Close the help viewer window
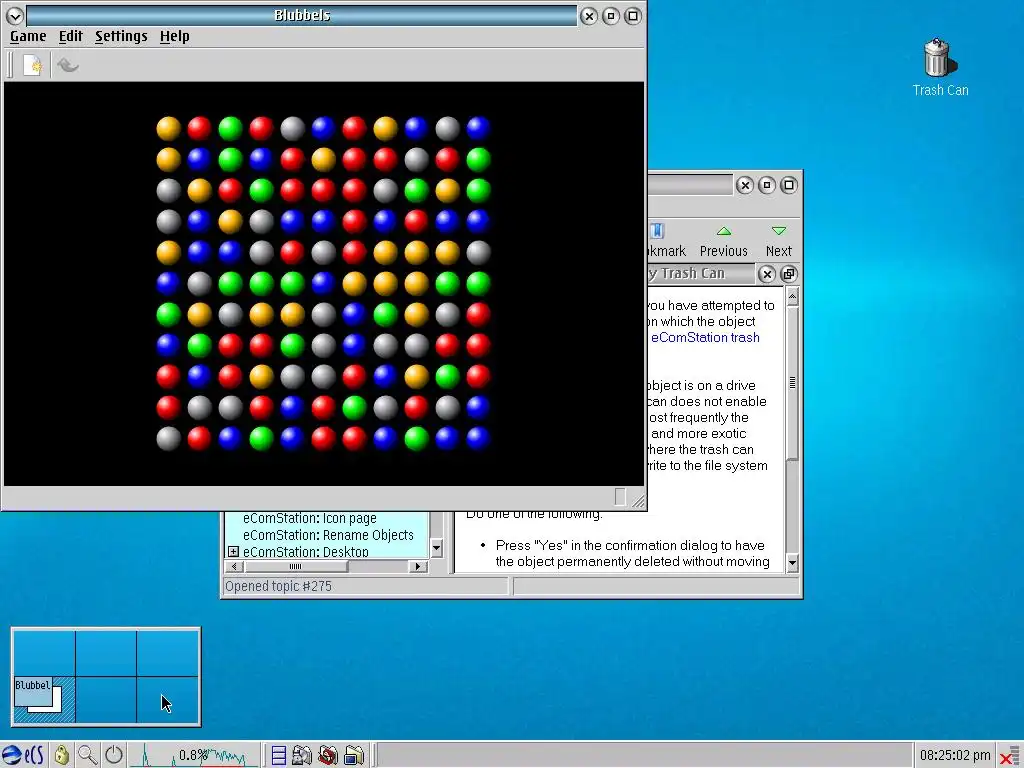This screenshot has width=1024, height=768. 745,185
